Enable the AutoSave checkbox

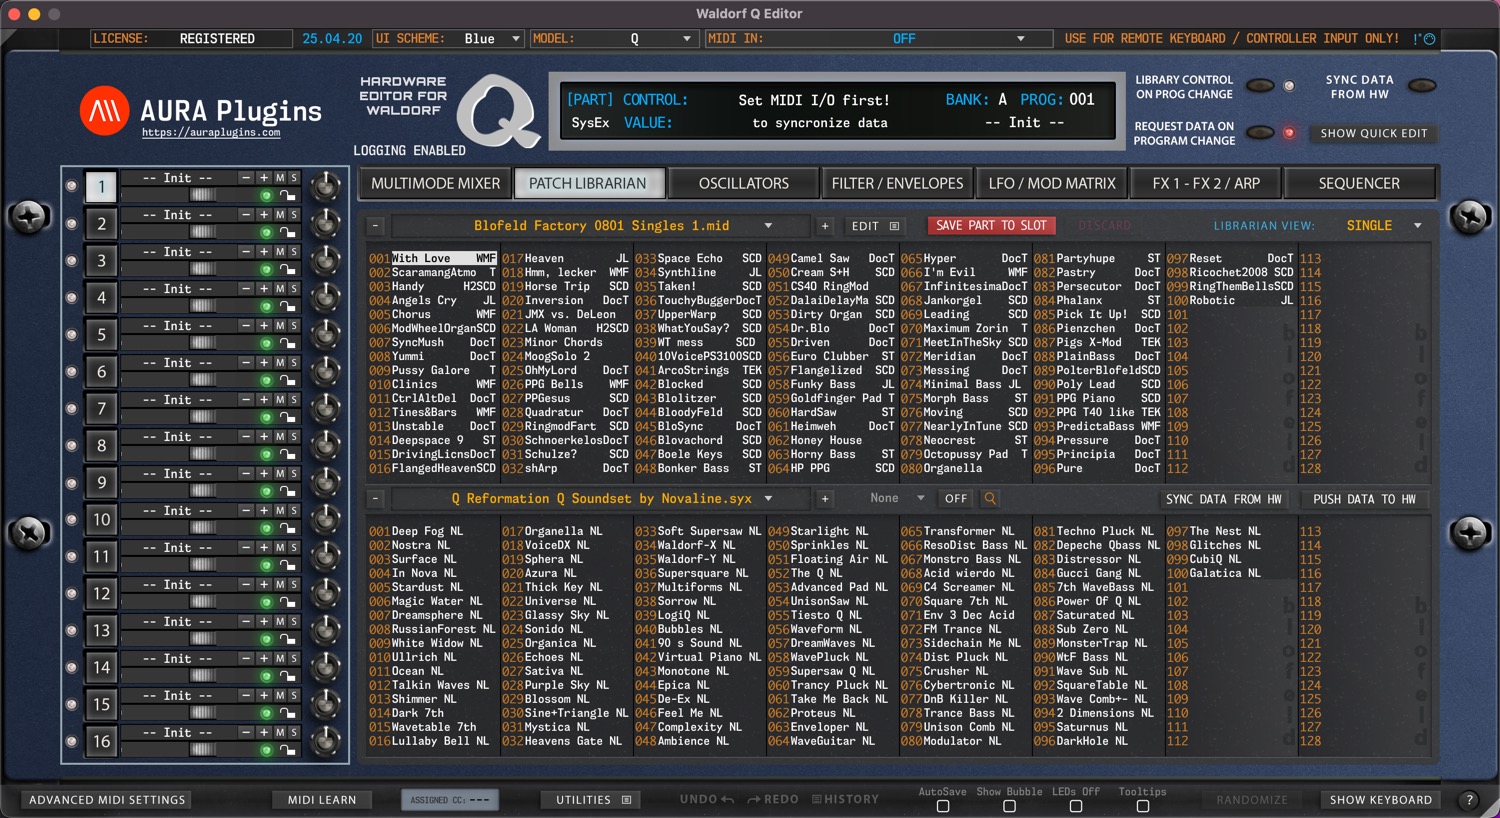pos(943,806)
